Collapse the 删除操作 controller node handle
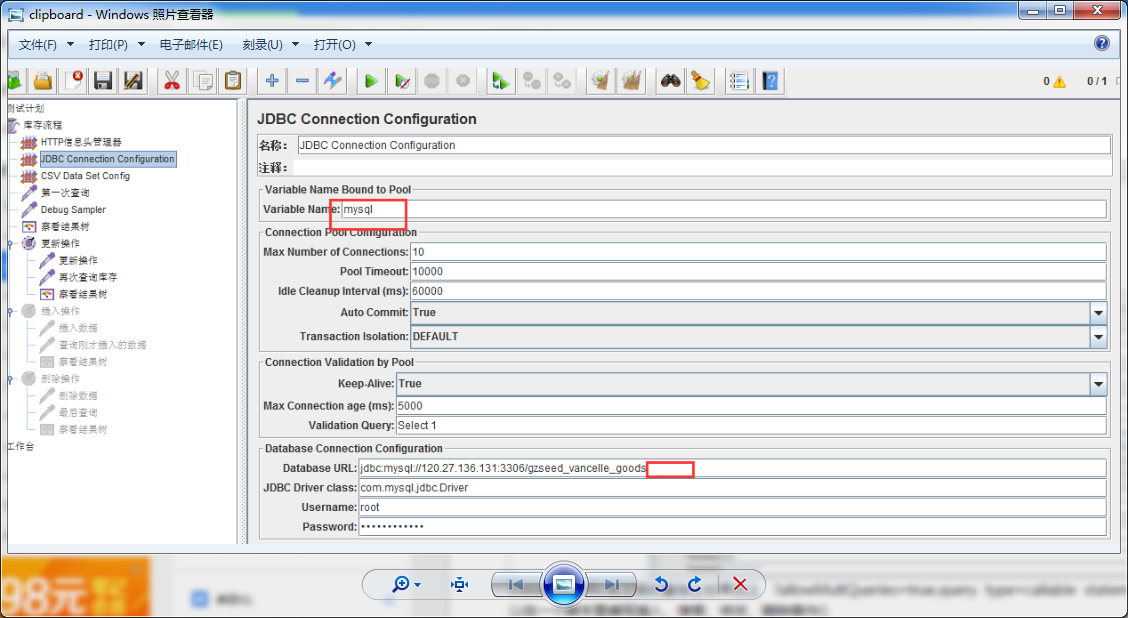Screen dimensions: 1128x618 9,379
